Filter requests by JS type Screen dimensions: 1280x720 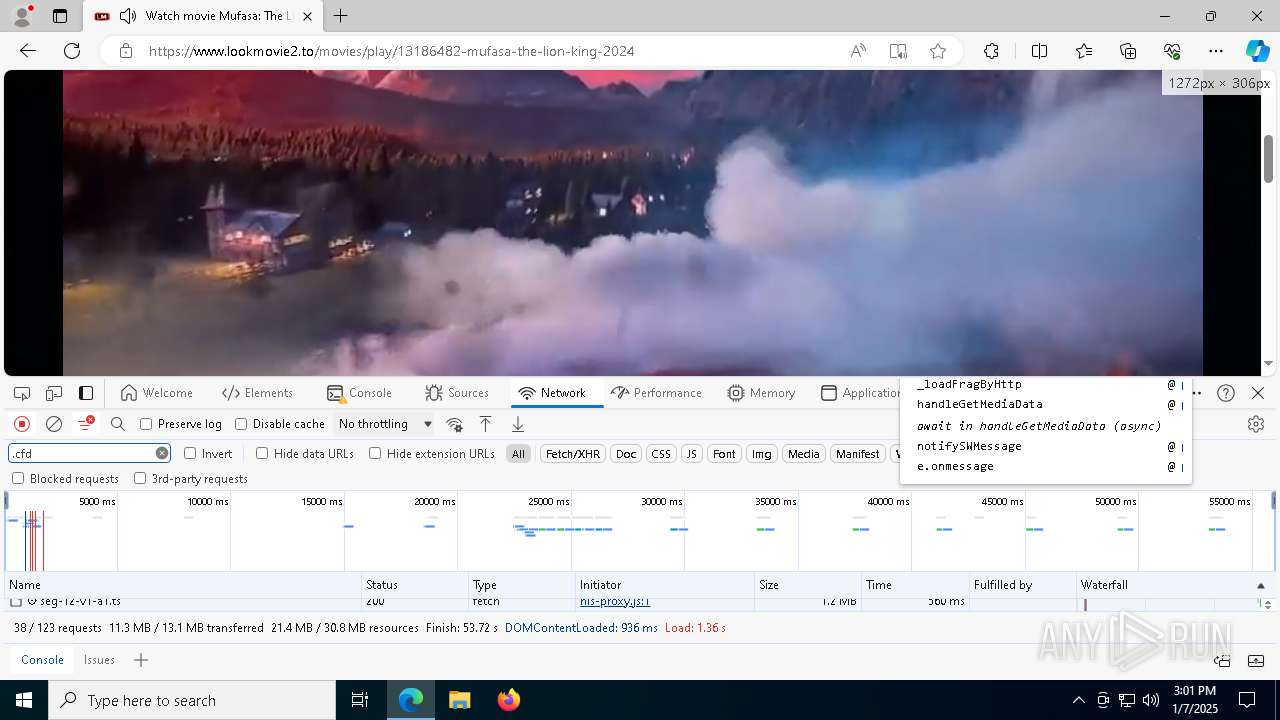click(691, 453)
